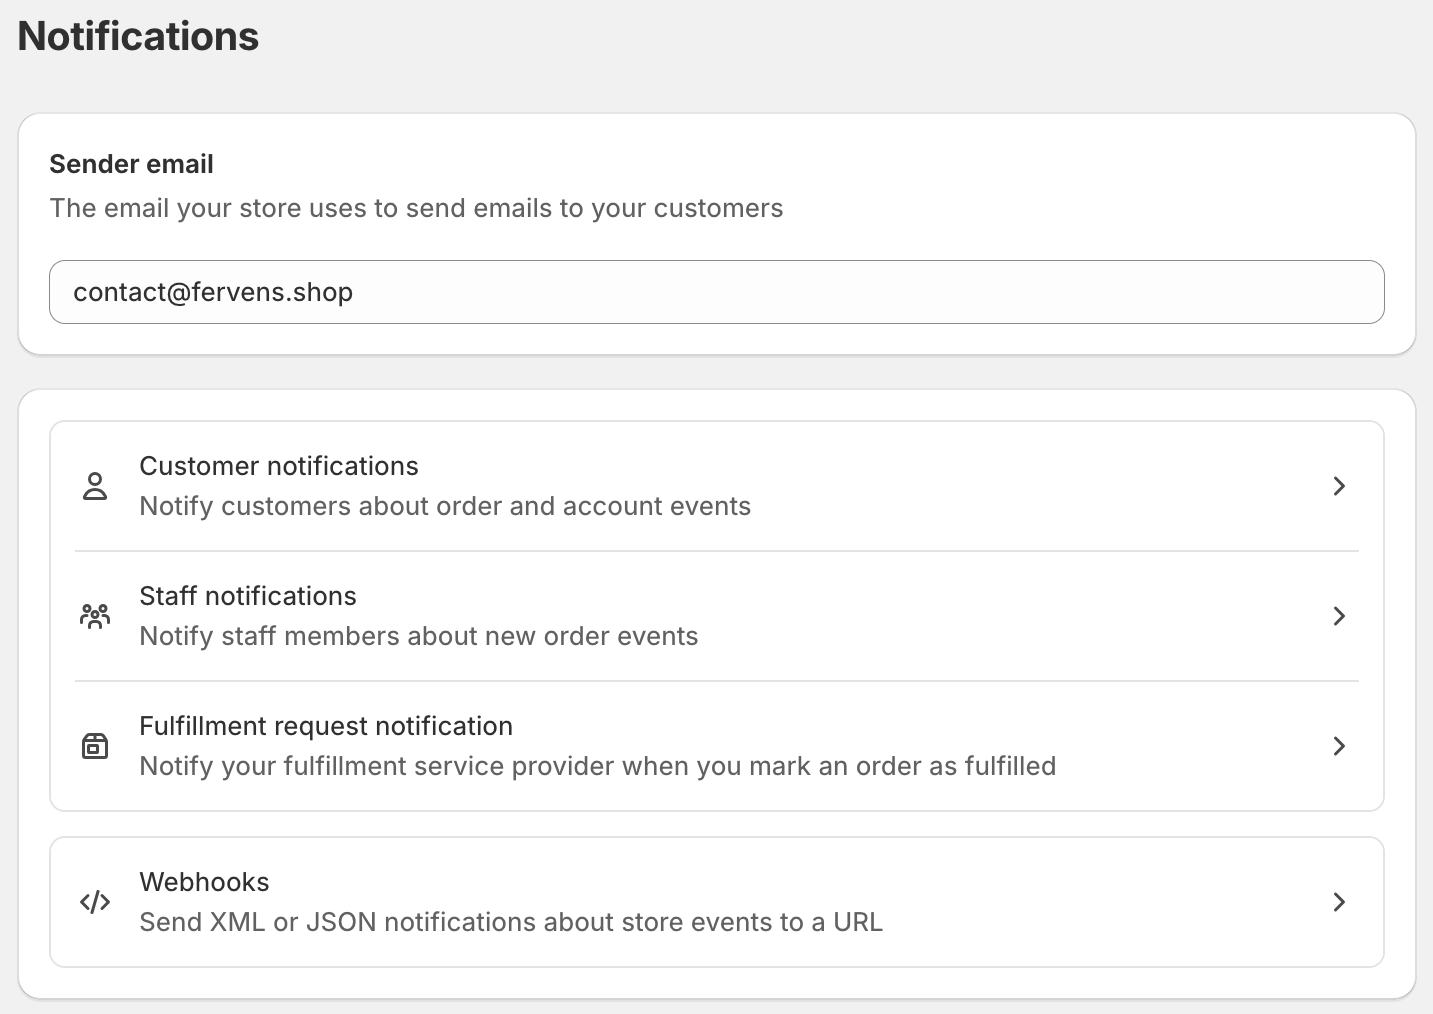This screenshot has height=1014, width=1433.
Task: Click the chevron on the Customer notifications row
Action: point(1340,486)
